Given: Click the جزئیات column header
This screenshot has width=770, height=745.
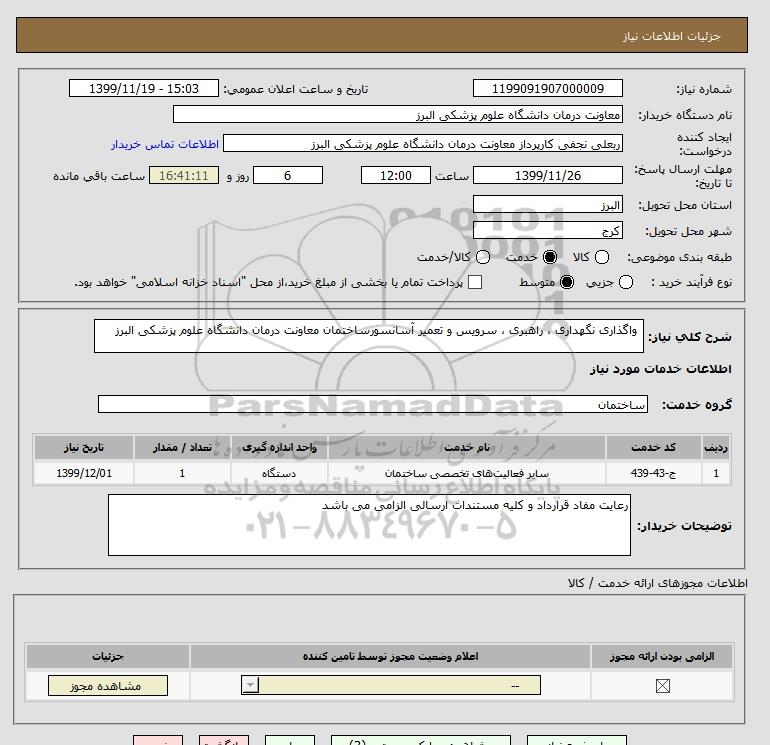Looking at the screenshot, I should [108, 656].
